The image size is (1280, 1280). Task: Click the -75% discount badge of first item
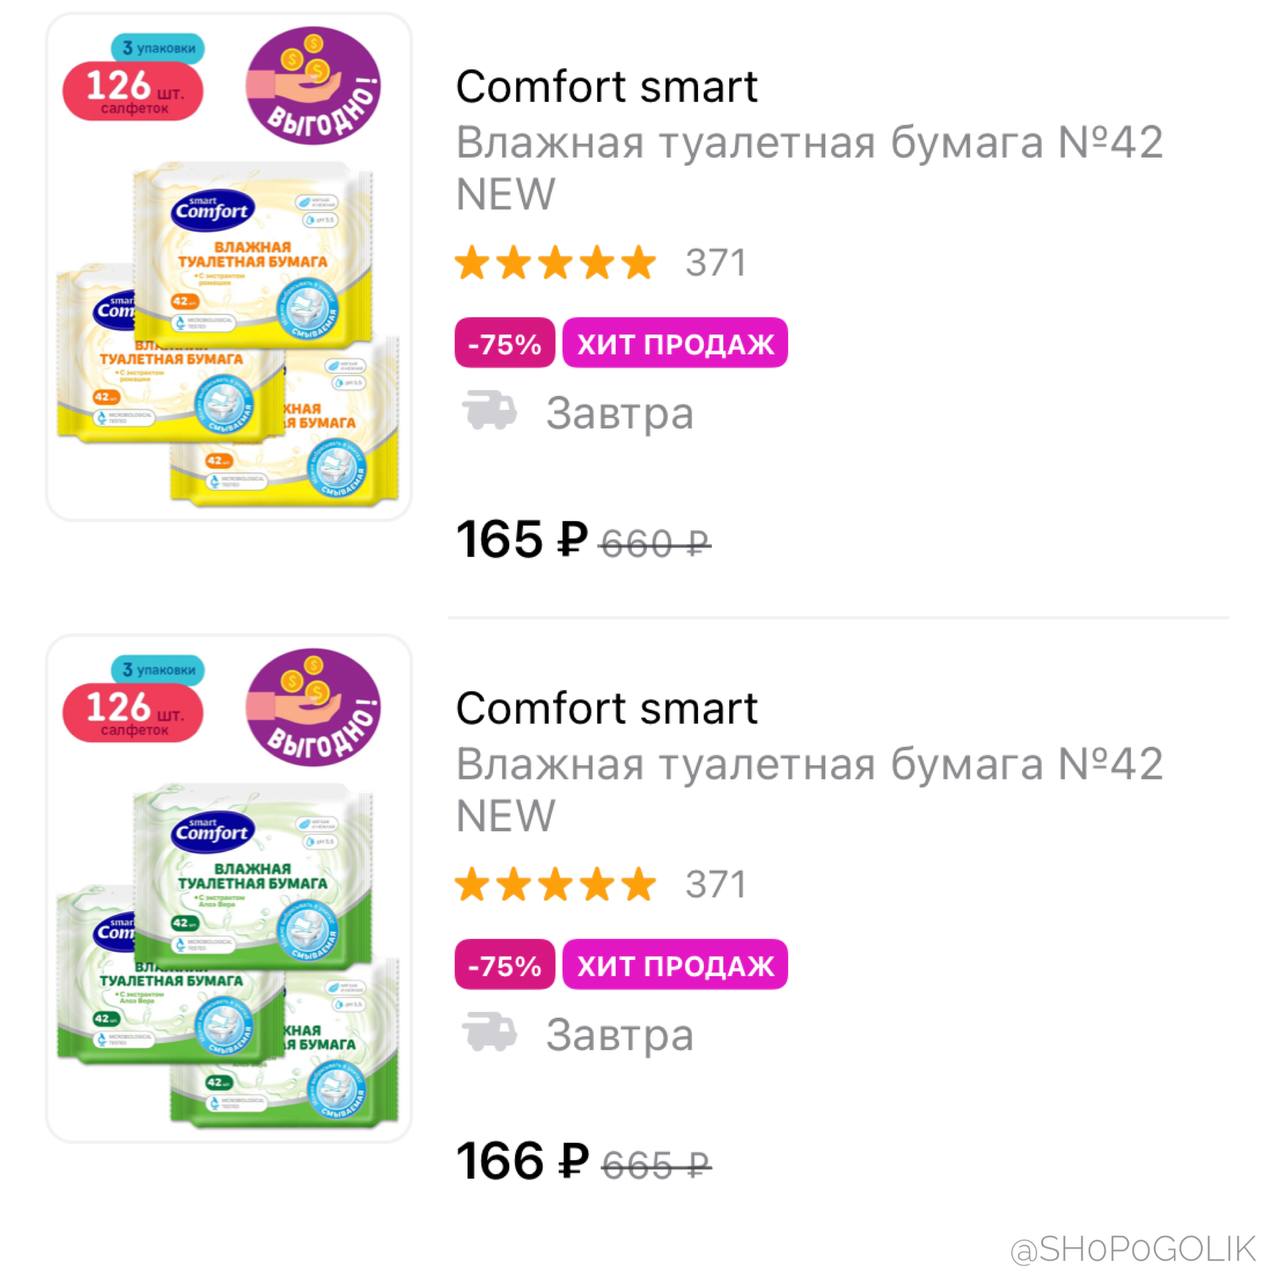(x=505, y=343)
